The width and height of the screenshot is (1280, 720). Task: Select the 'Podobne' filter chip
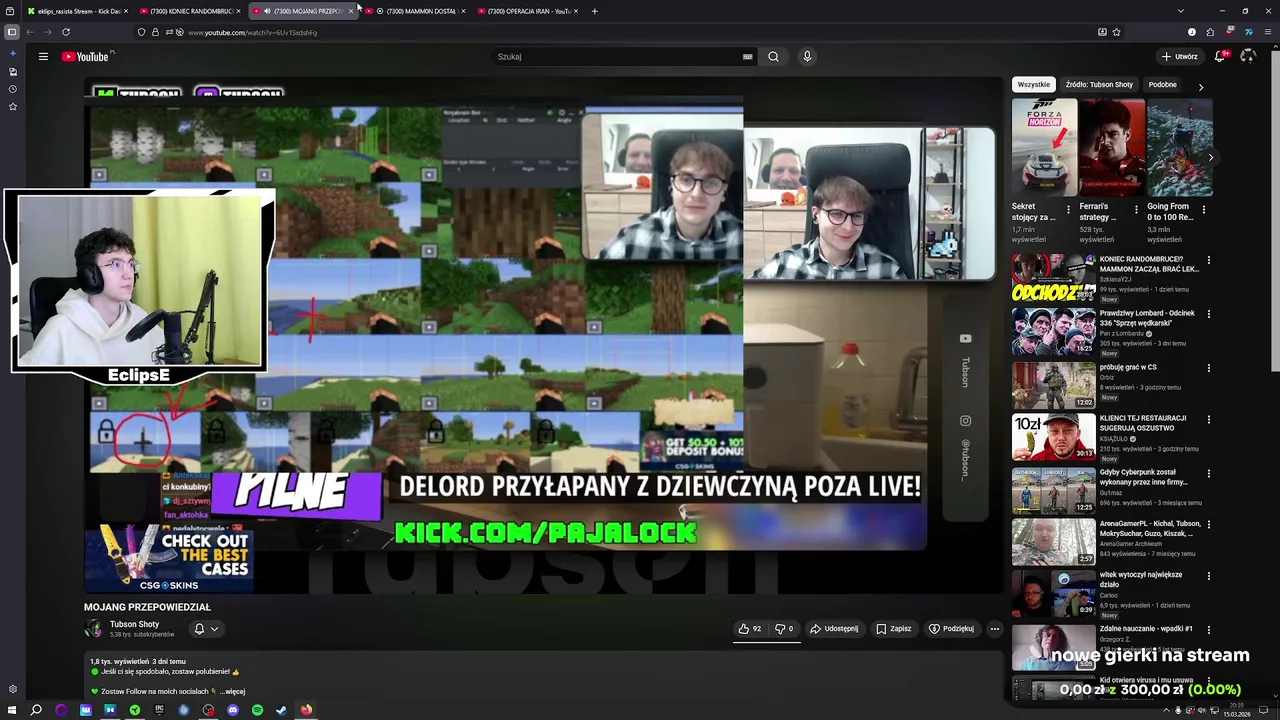[1162, 85]
